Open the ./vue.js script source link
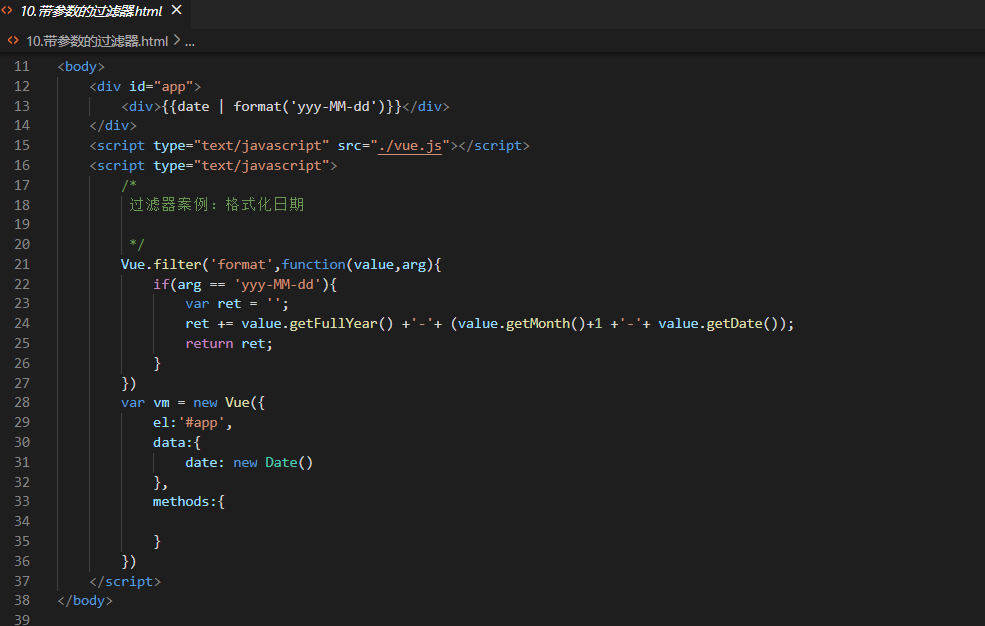 coord(410,146)
